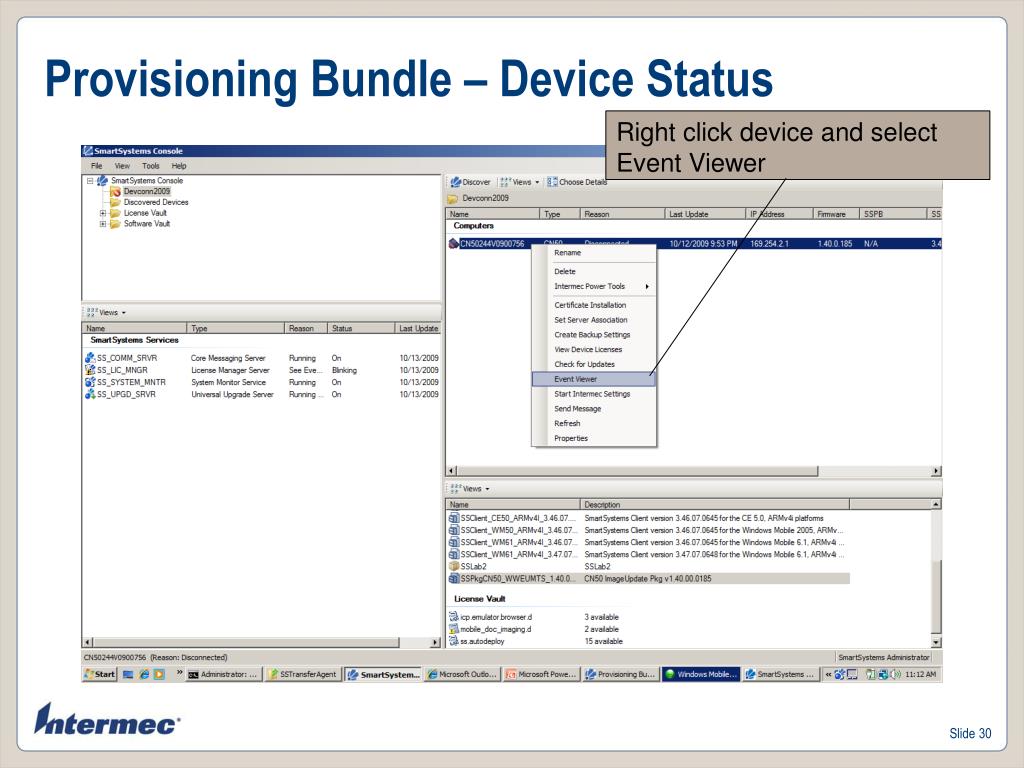The image size is (1024, 768).
Task: Click the device list horizontal scrollbar left arrow
Action: tap(451, 471)
